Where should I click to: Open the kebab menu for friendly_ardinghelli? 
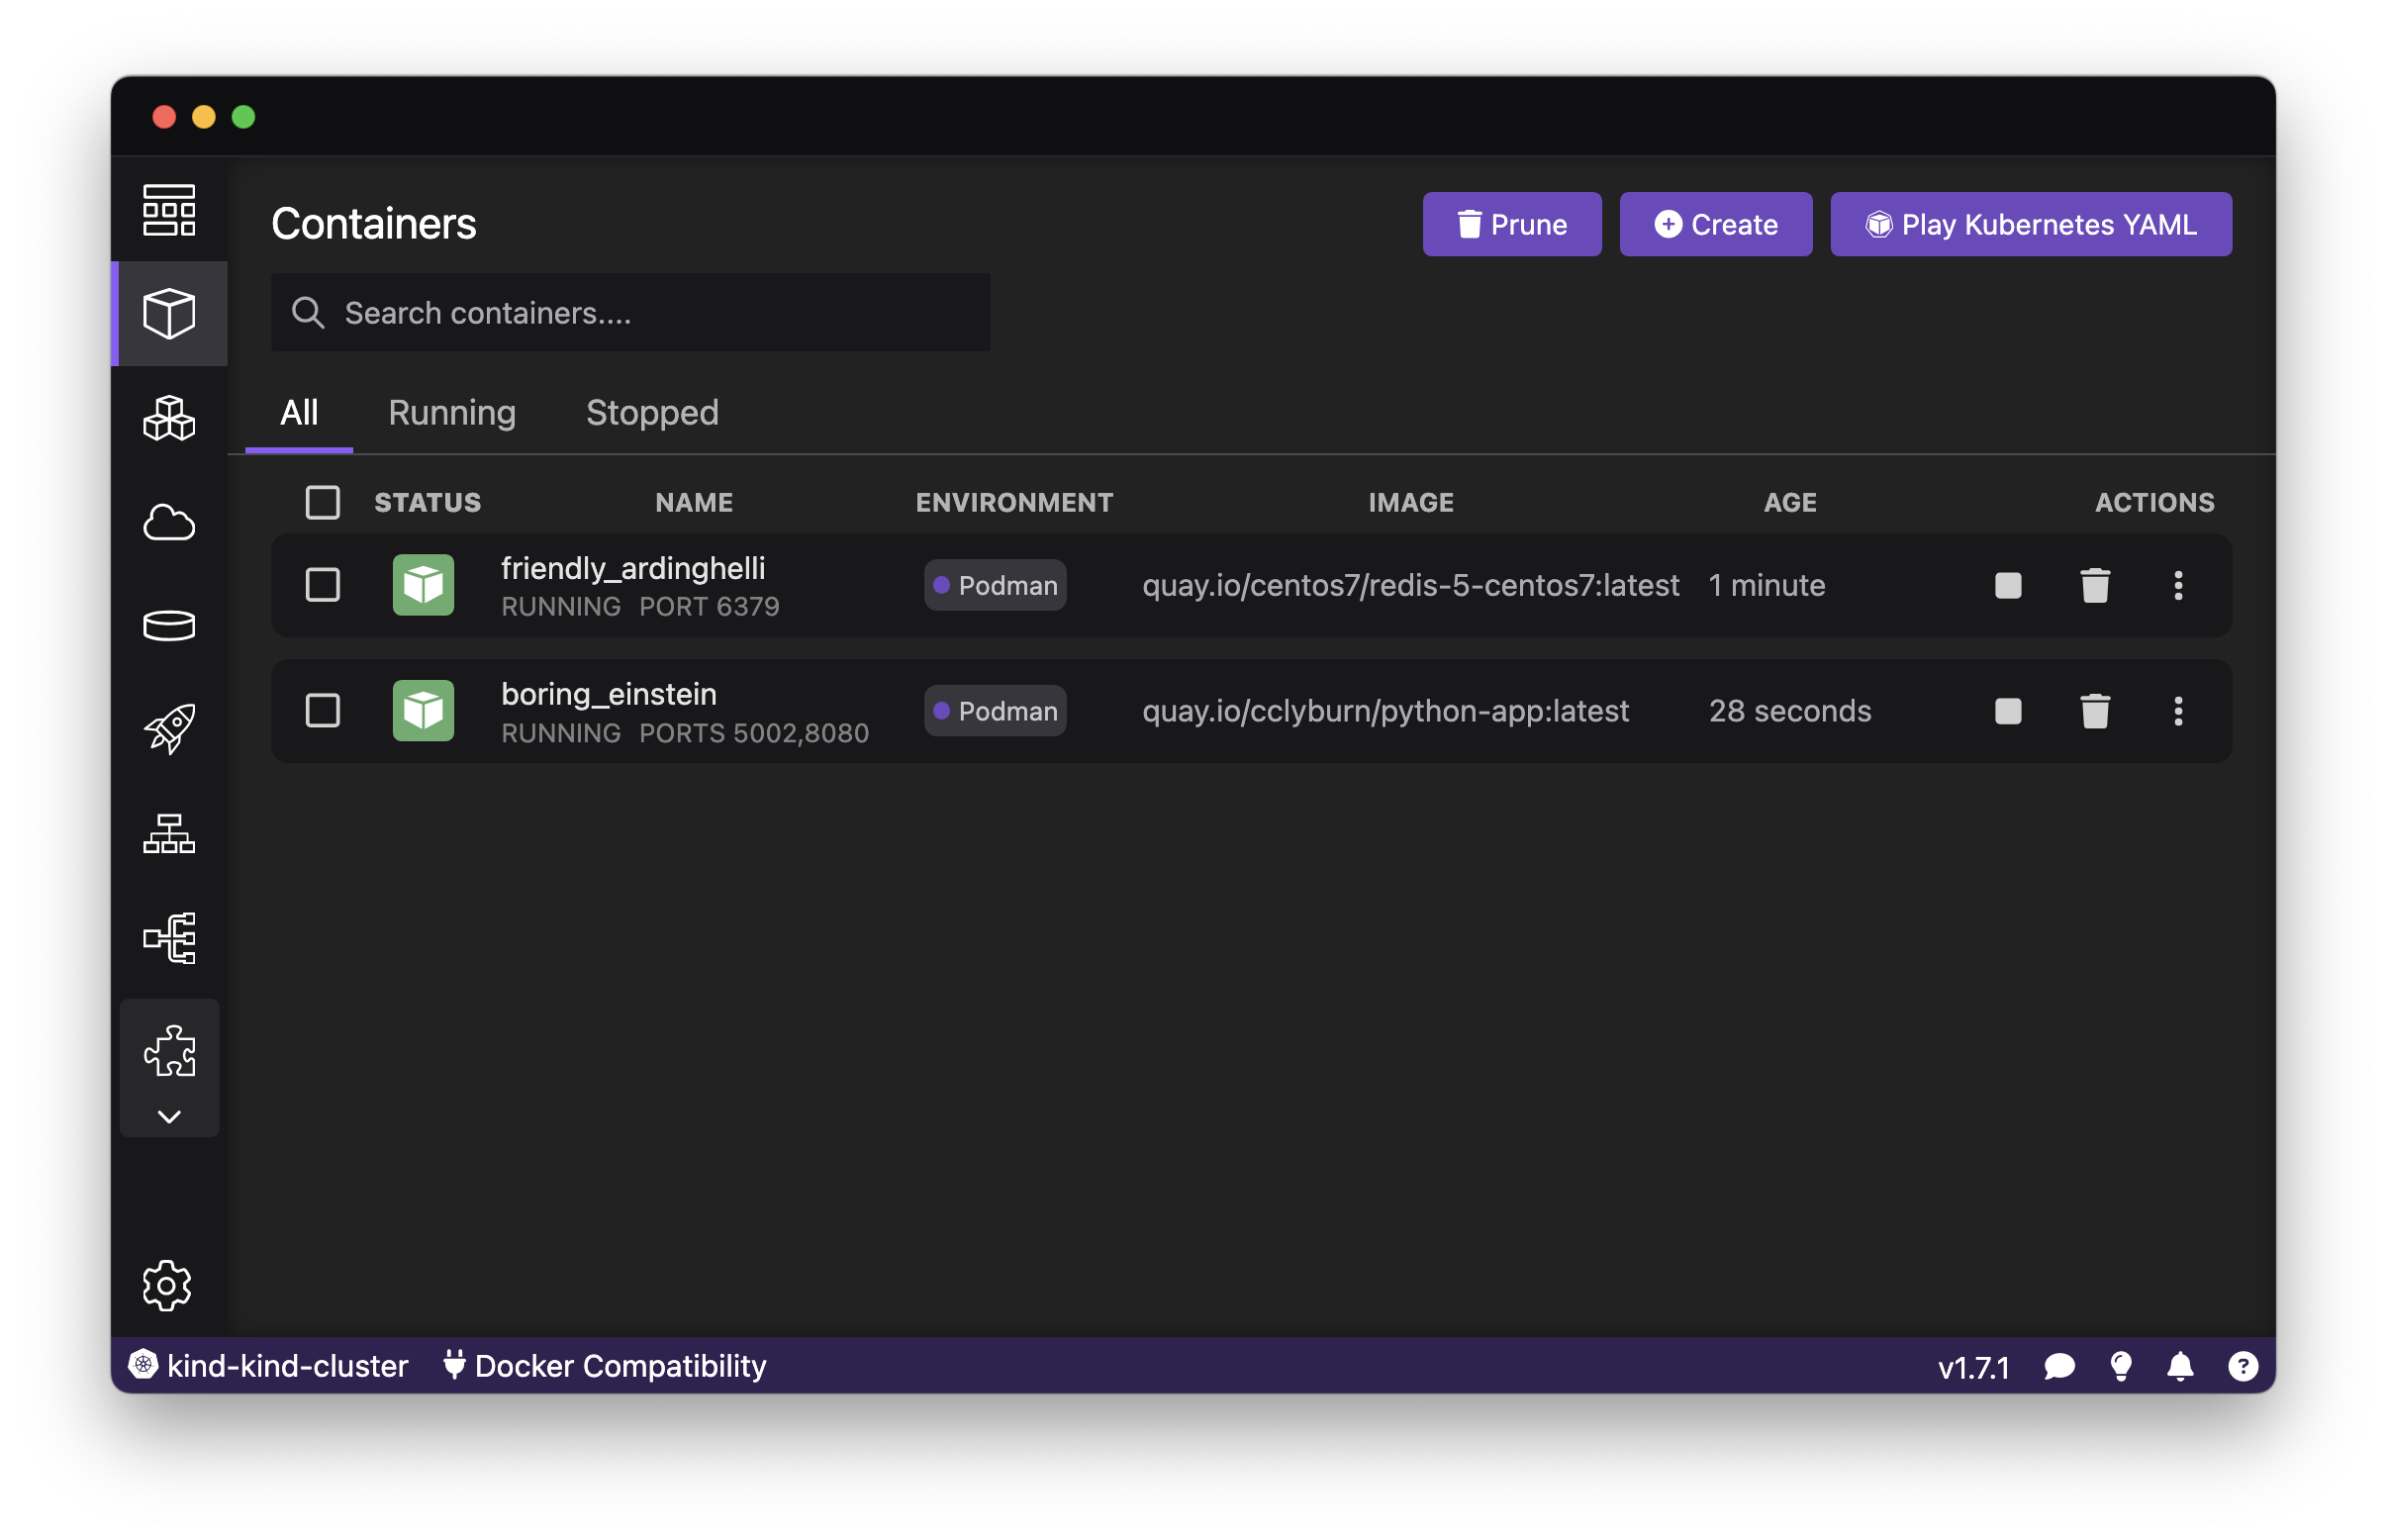2179,585
